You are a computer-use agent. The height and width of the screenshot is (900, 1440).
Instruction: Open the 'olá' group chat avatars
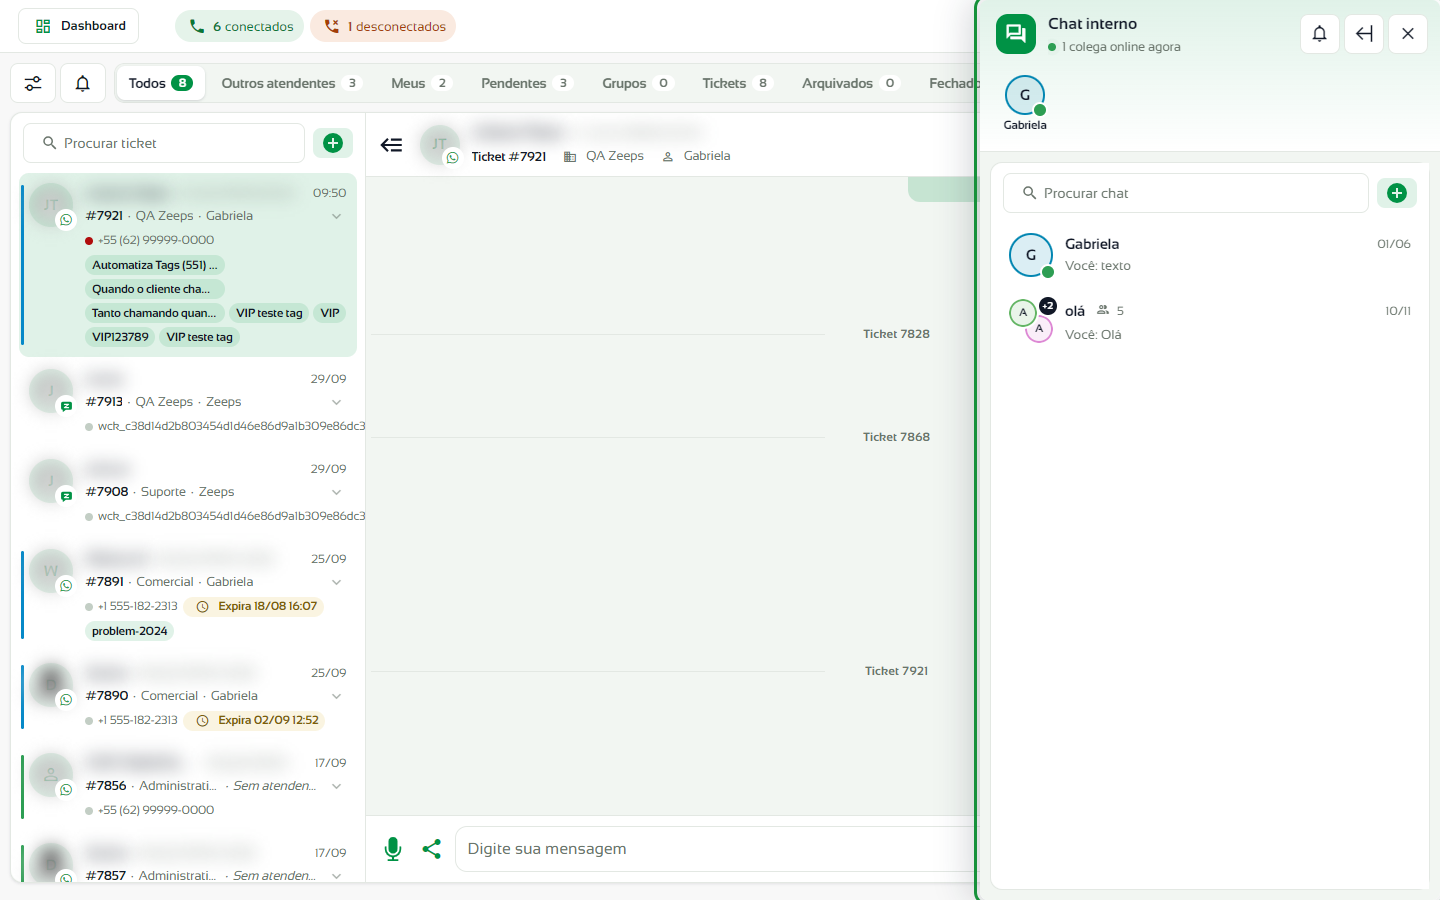click(x=1031, y=320)
